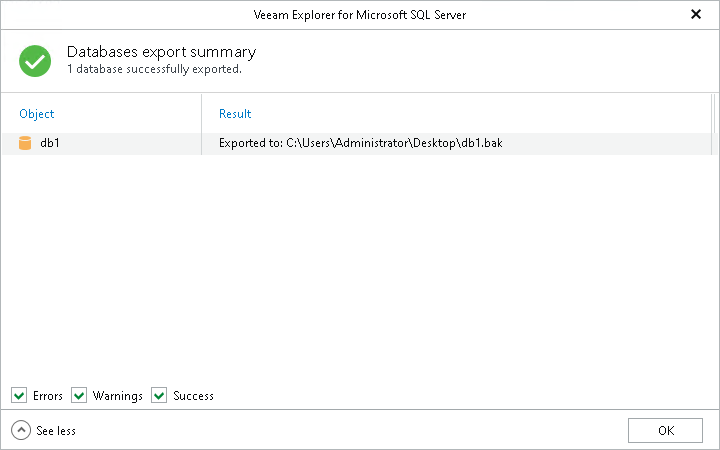Sort by the Object column header

coord(37,114)
